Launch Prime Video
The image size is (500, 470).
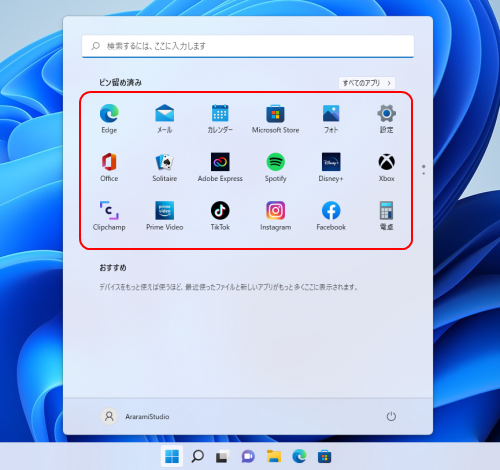pos(165,216)
